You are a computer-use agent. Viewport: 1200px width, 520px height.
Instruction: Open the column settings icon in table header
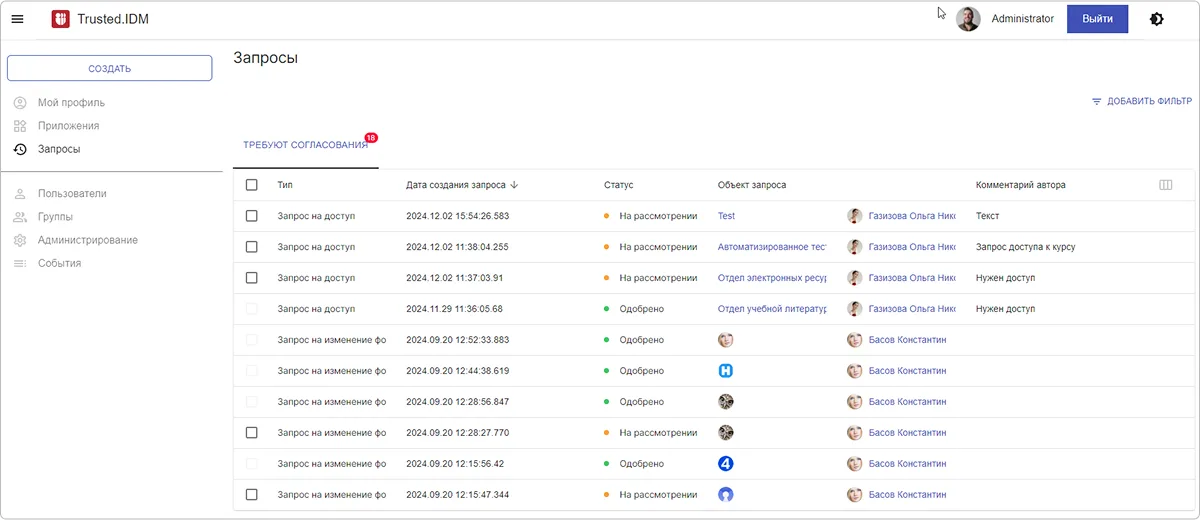coord(1165,185)
